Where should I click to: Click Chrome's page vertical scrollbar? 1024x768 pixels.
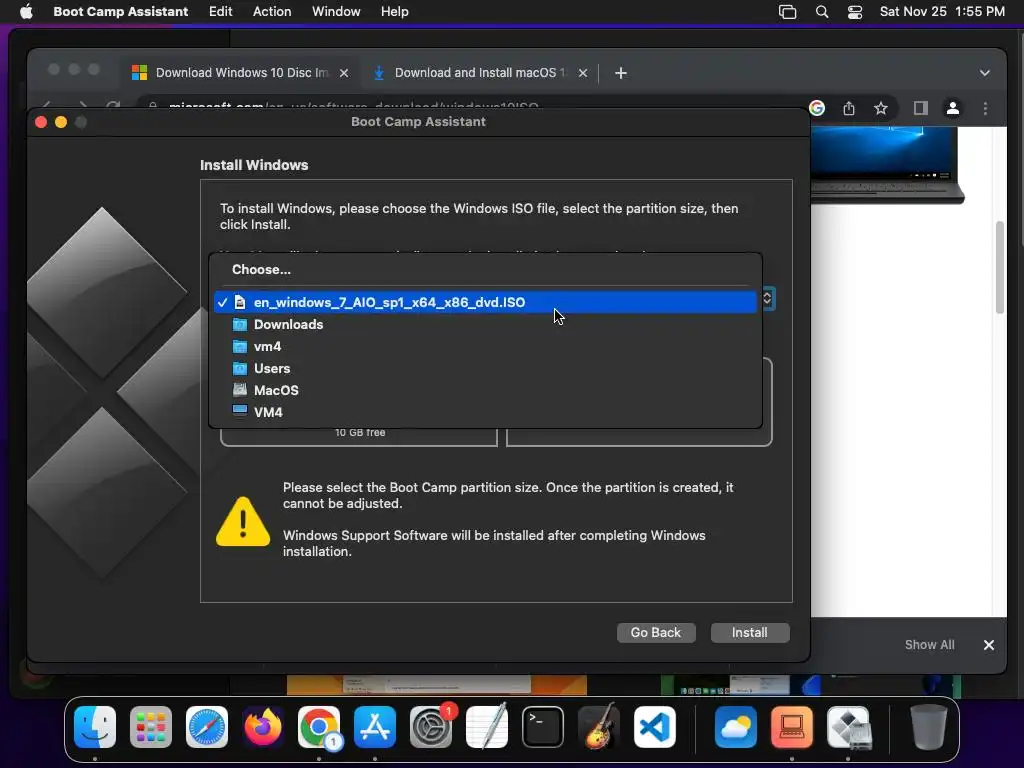[x=1000, y=268]
